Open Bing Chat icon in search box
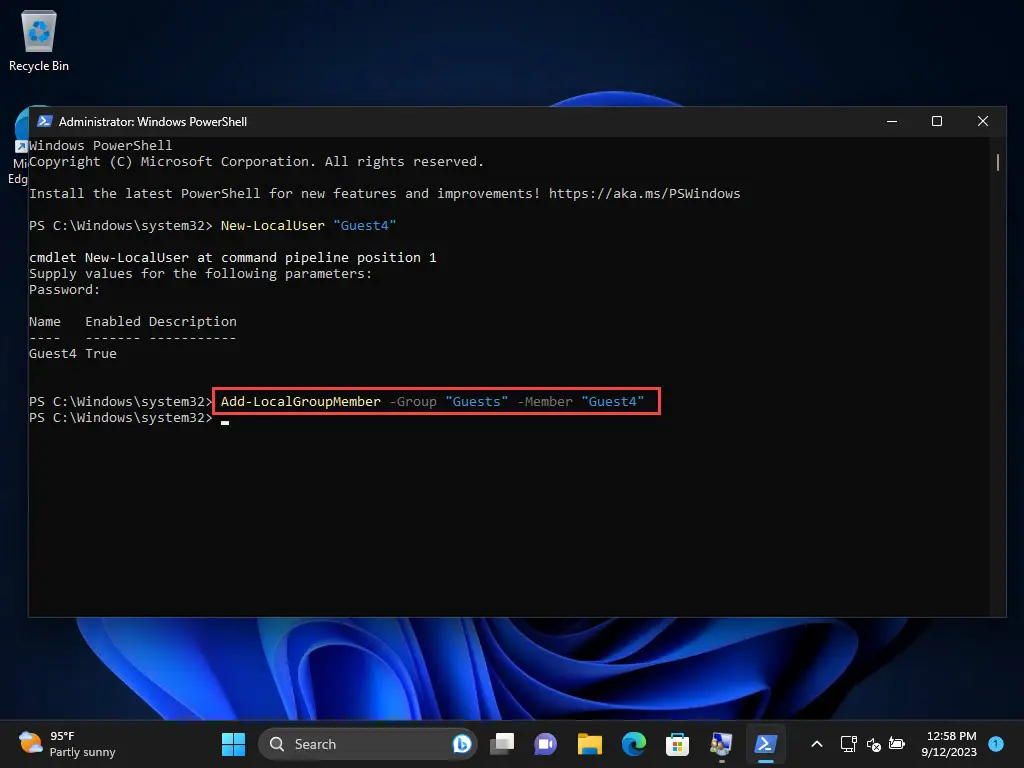1024x768 pixels. pyautogui.click(x=462, y=744)
